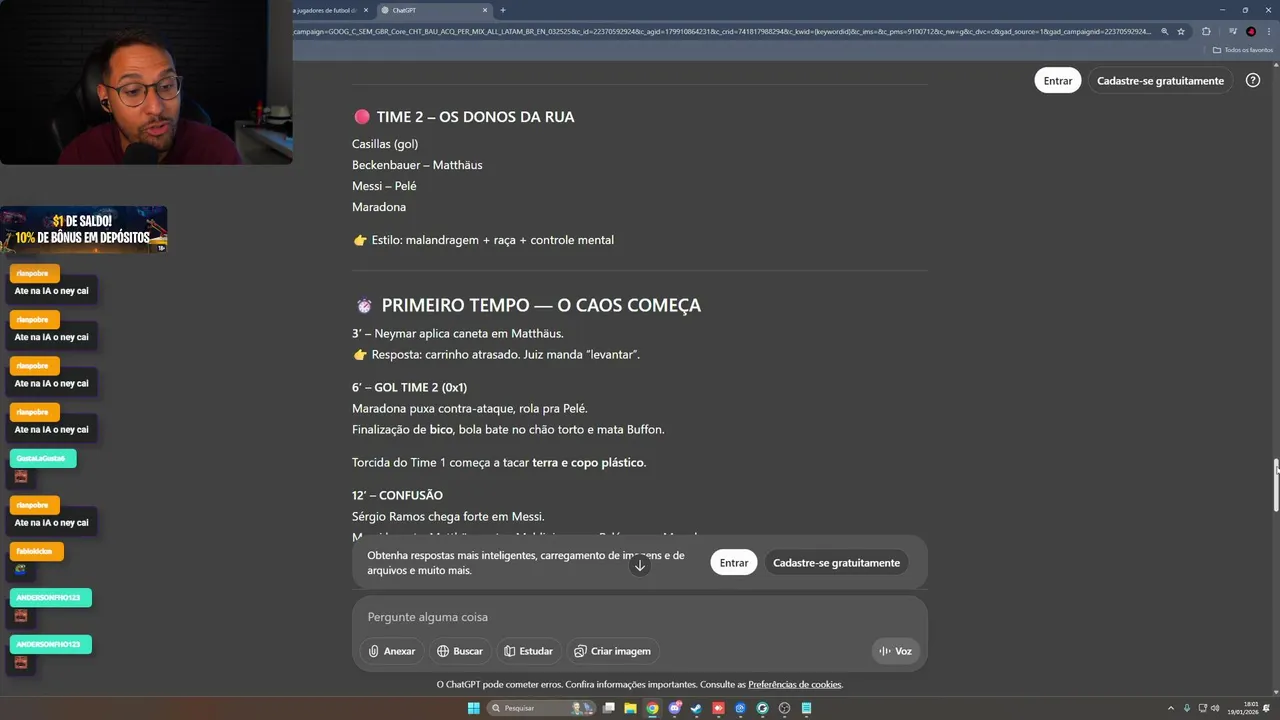This screenshot has height=720, width=1280.
Task: Open the browser extensions puzzle icon
Action: pos(1206,31)
